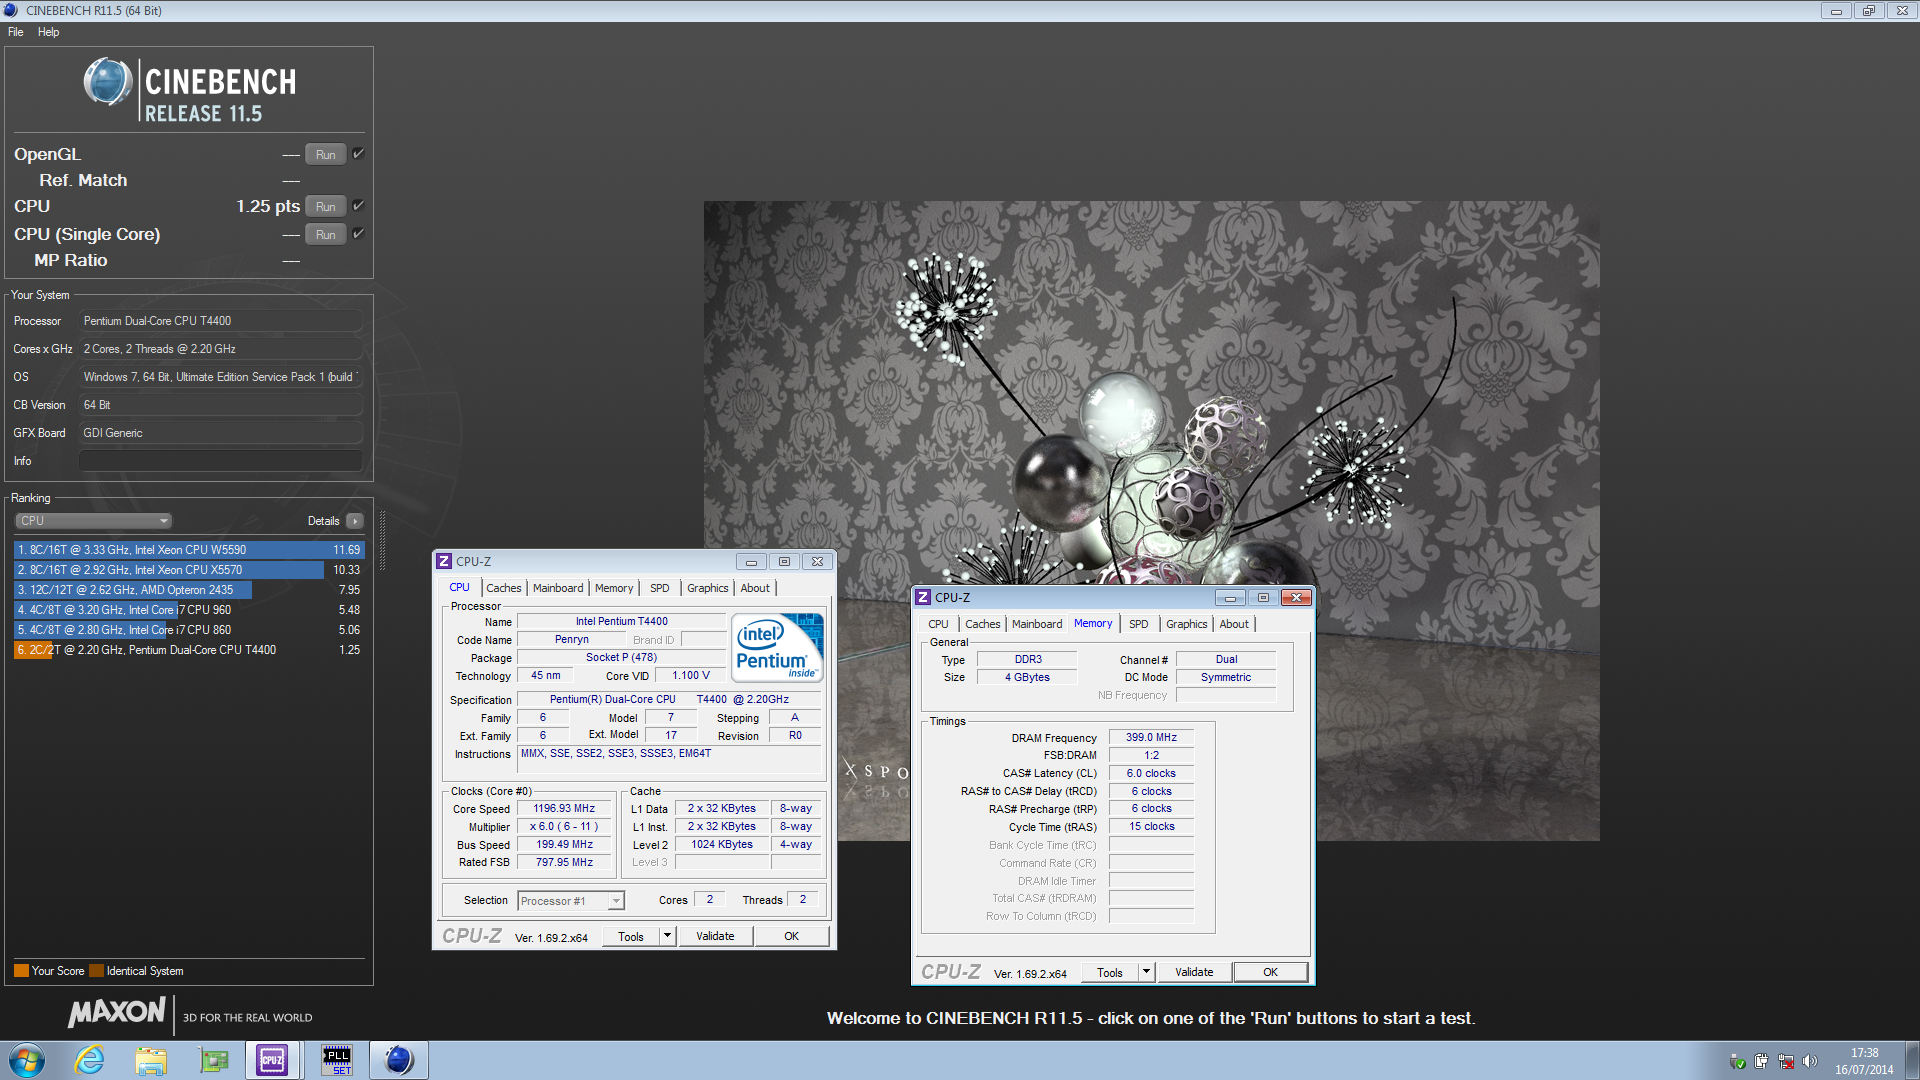The width and height of the screenshot is (1920, 1080).
Task: Toggle the OpenGL test checkbox
Action: click(358, 153)
